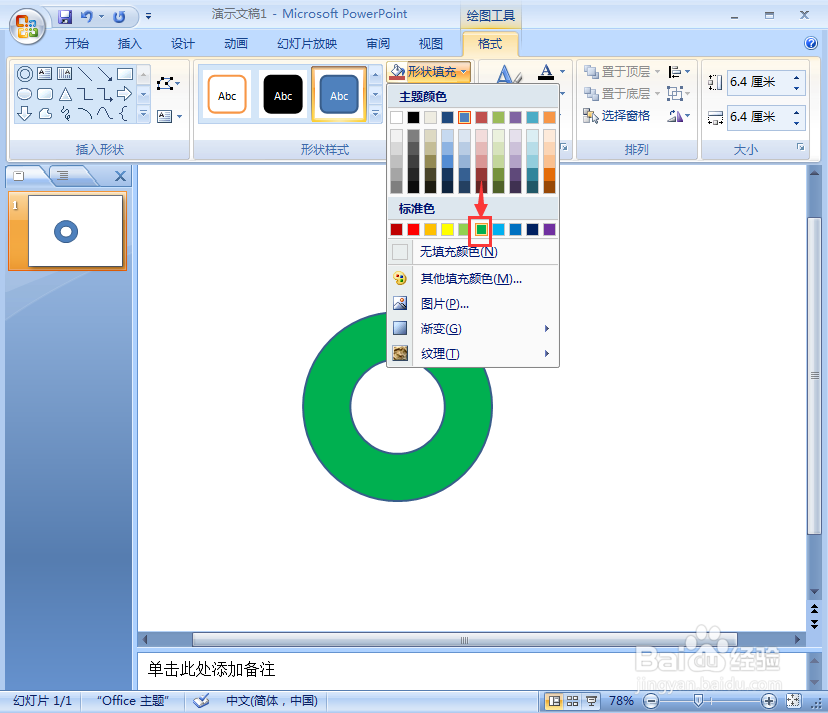The image size is (828, 713).
Task: Pick the standard dark red swatch
Action: (396, 229)
